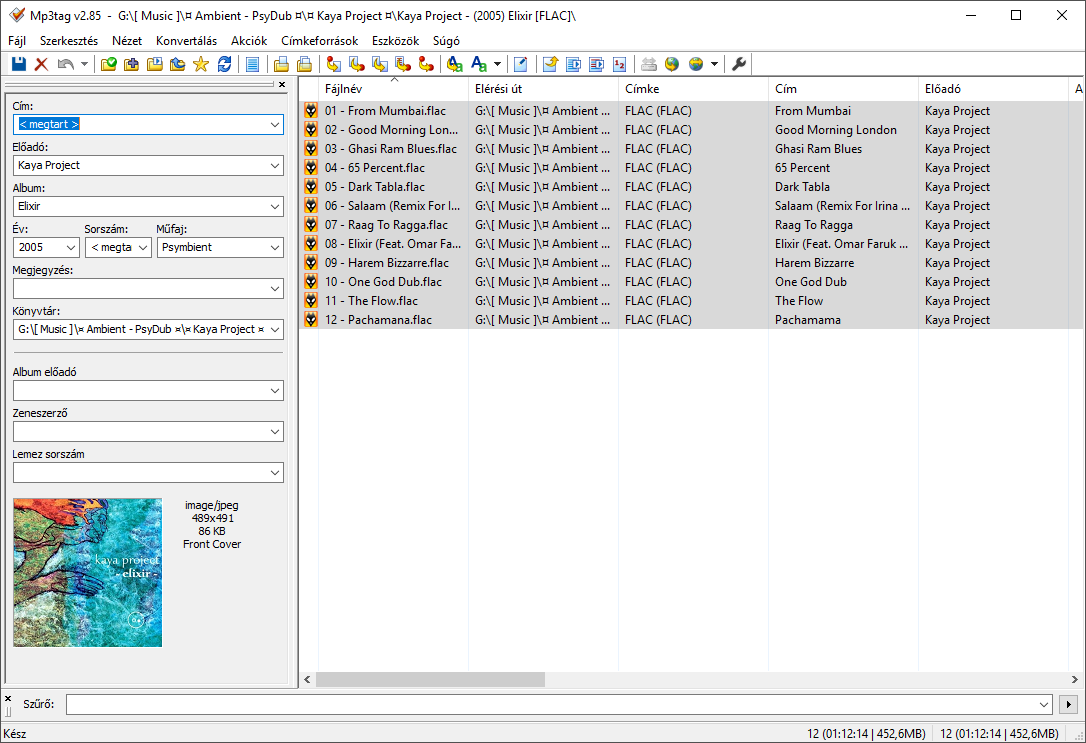Click the horizontal scrollbar right arrow
This screenshot has height=743, width=1086.
[x=1074, y=679]
